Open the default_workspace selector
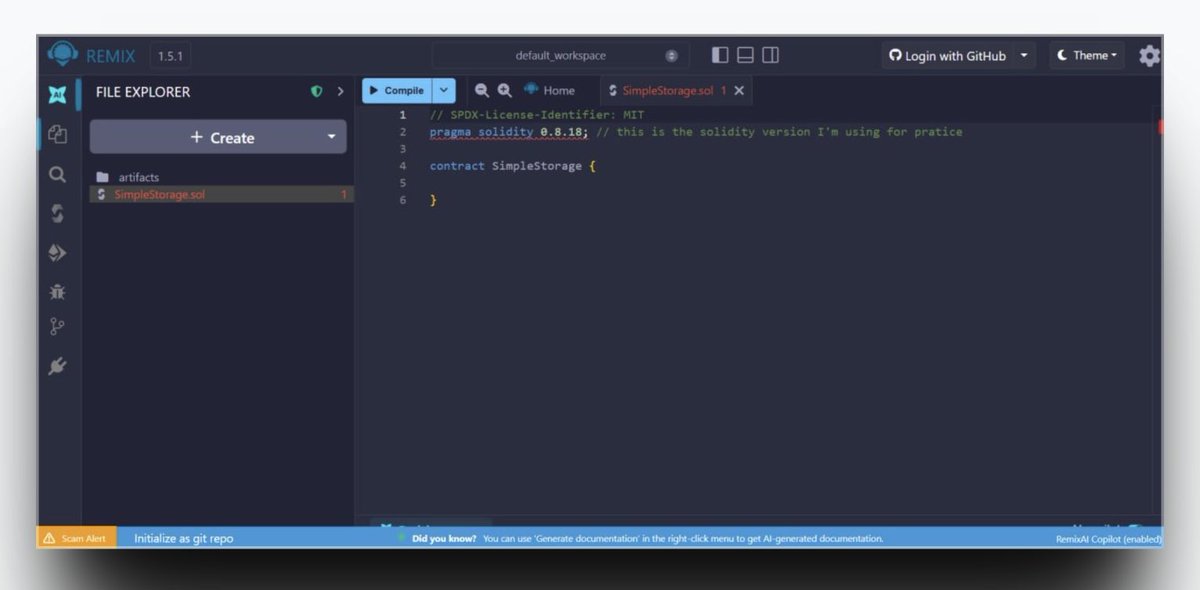Screen dimensions: 1200x590 (560, 55)
